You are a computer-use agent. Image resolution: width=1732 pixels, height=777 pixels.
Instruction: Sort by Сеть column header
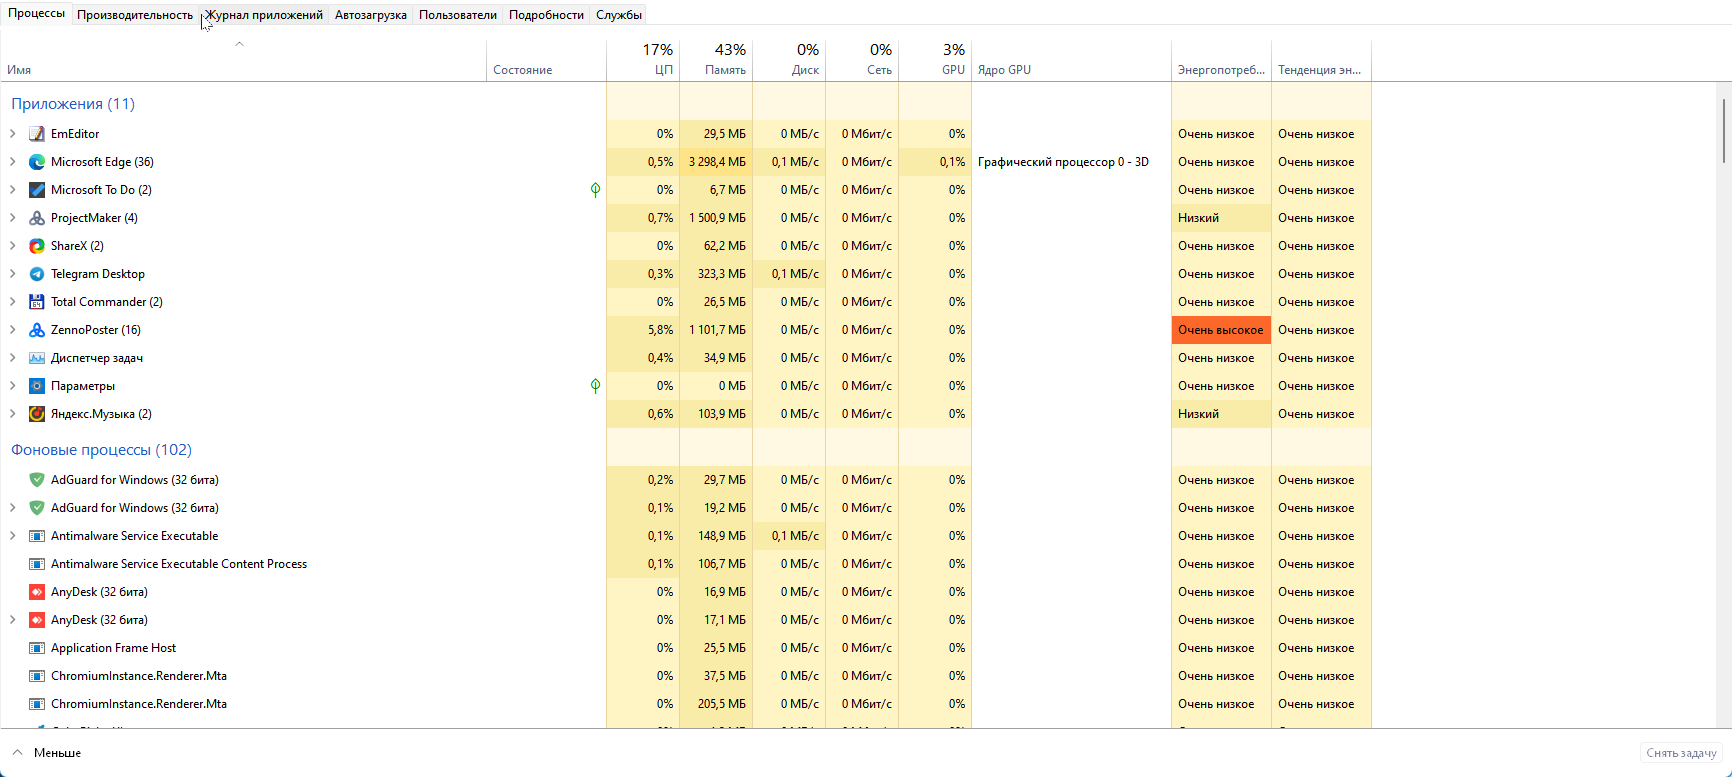pos(862,60)
